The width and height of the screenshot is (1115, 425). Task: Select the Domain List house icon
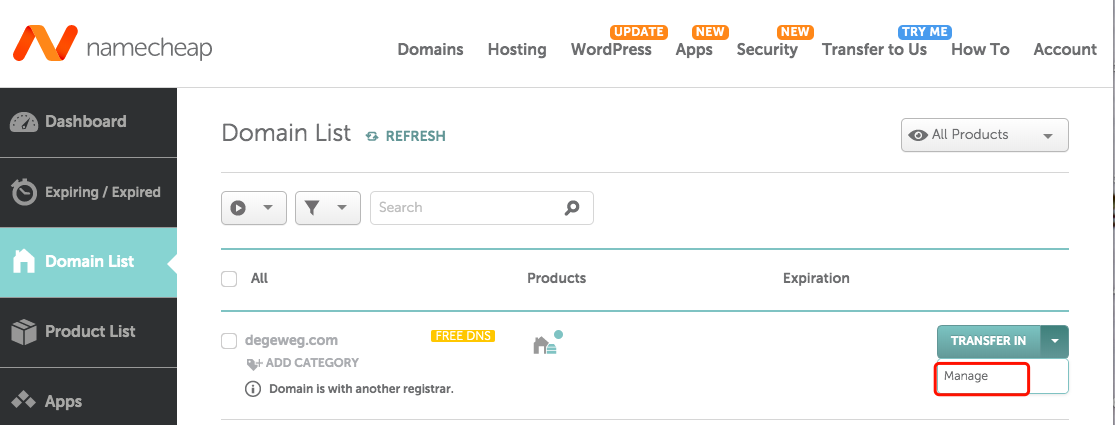[24, 262]
